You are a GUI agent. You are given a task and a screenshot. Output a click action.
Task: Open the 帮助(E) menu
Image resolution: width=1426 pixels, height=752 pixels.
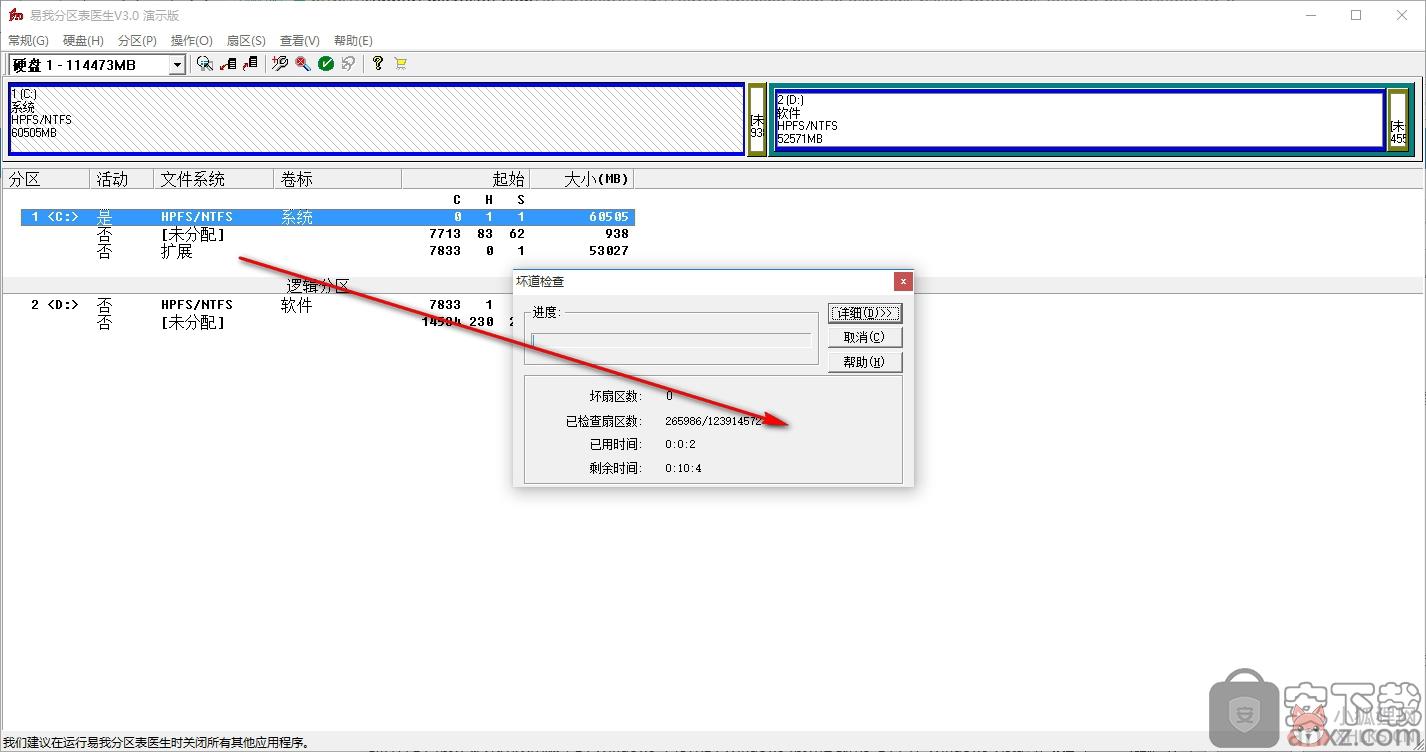(x=353, y=40)
